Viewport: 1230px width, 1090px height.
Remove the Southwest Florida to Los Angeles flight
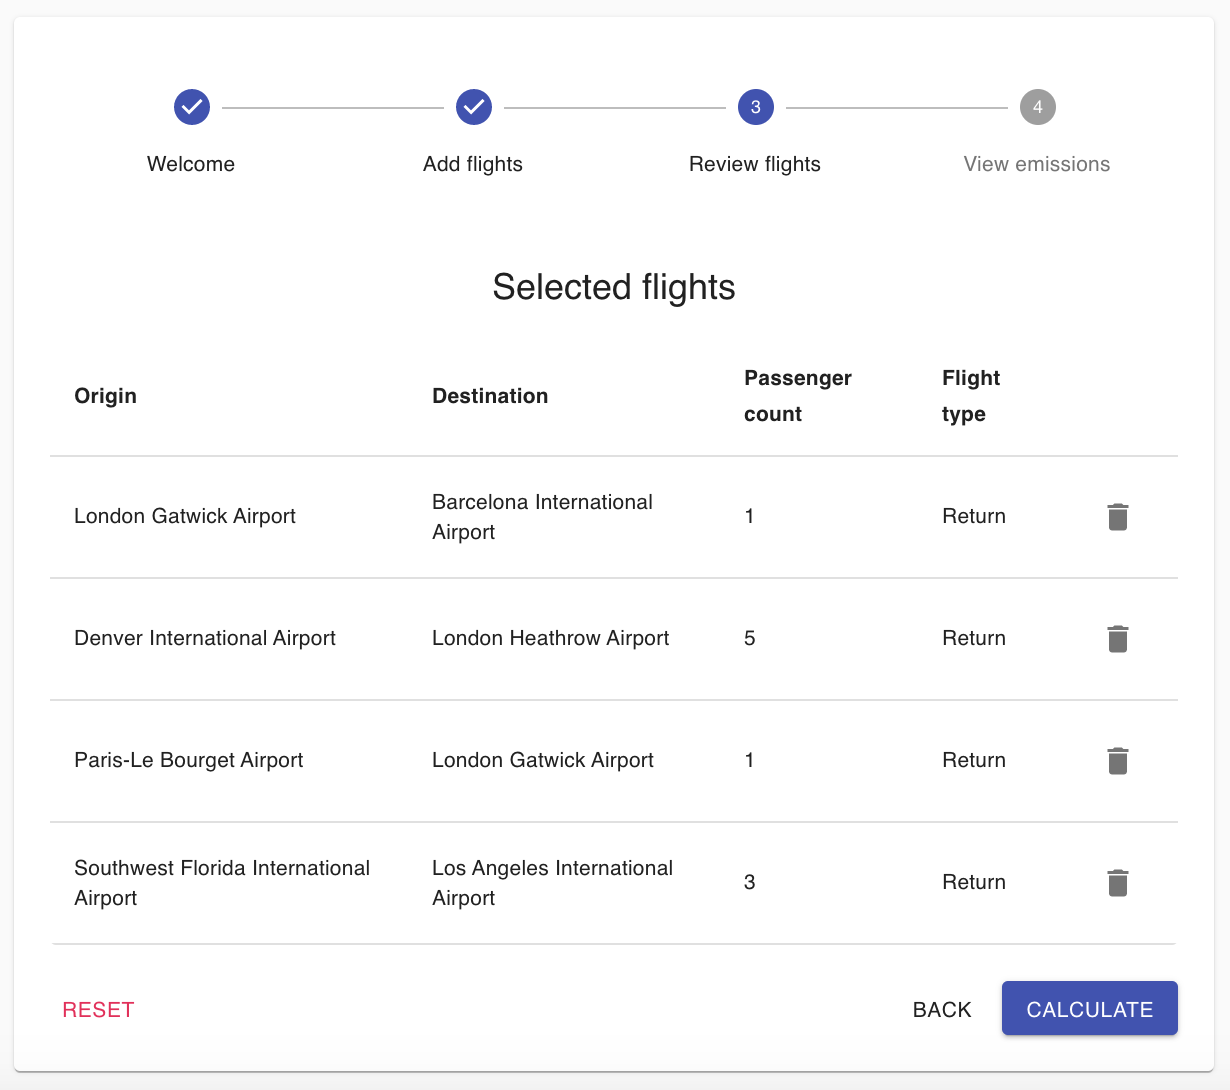(x=1118, y=883)
